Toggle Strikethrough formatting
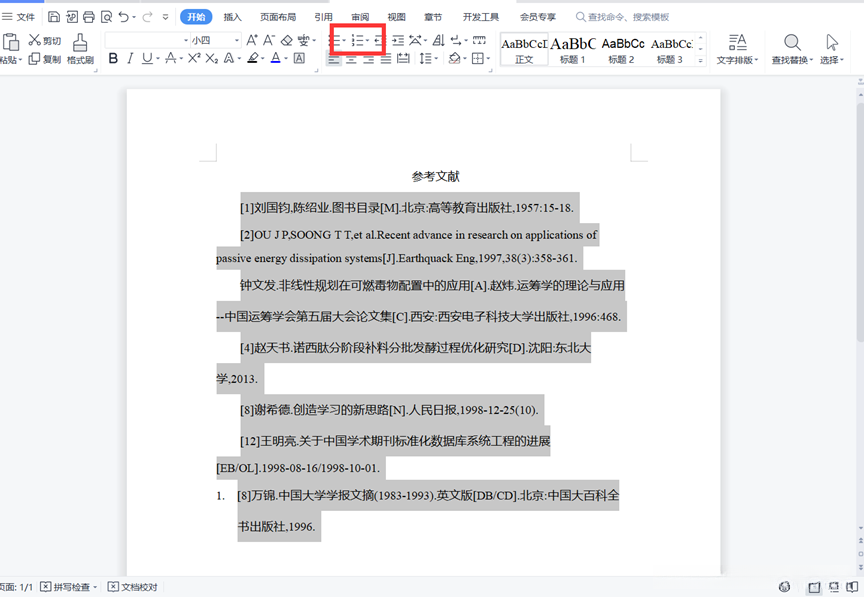864x597 pixels. (x=171, y=58)
